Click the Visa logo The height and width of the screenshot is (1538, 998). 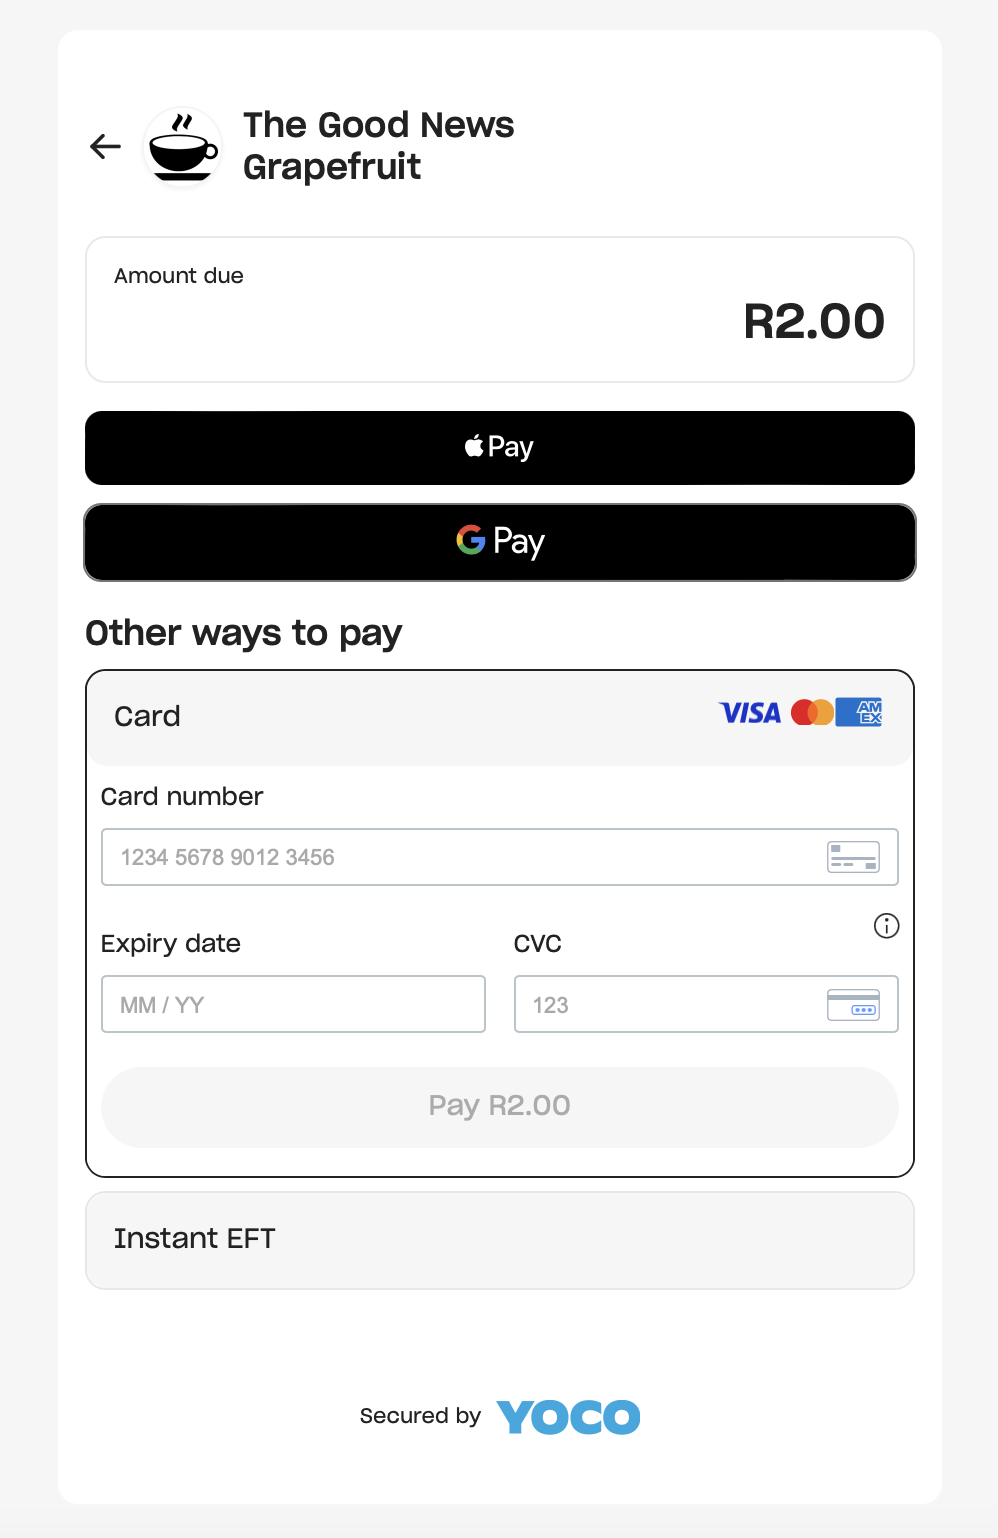click(750, 713)
